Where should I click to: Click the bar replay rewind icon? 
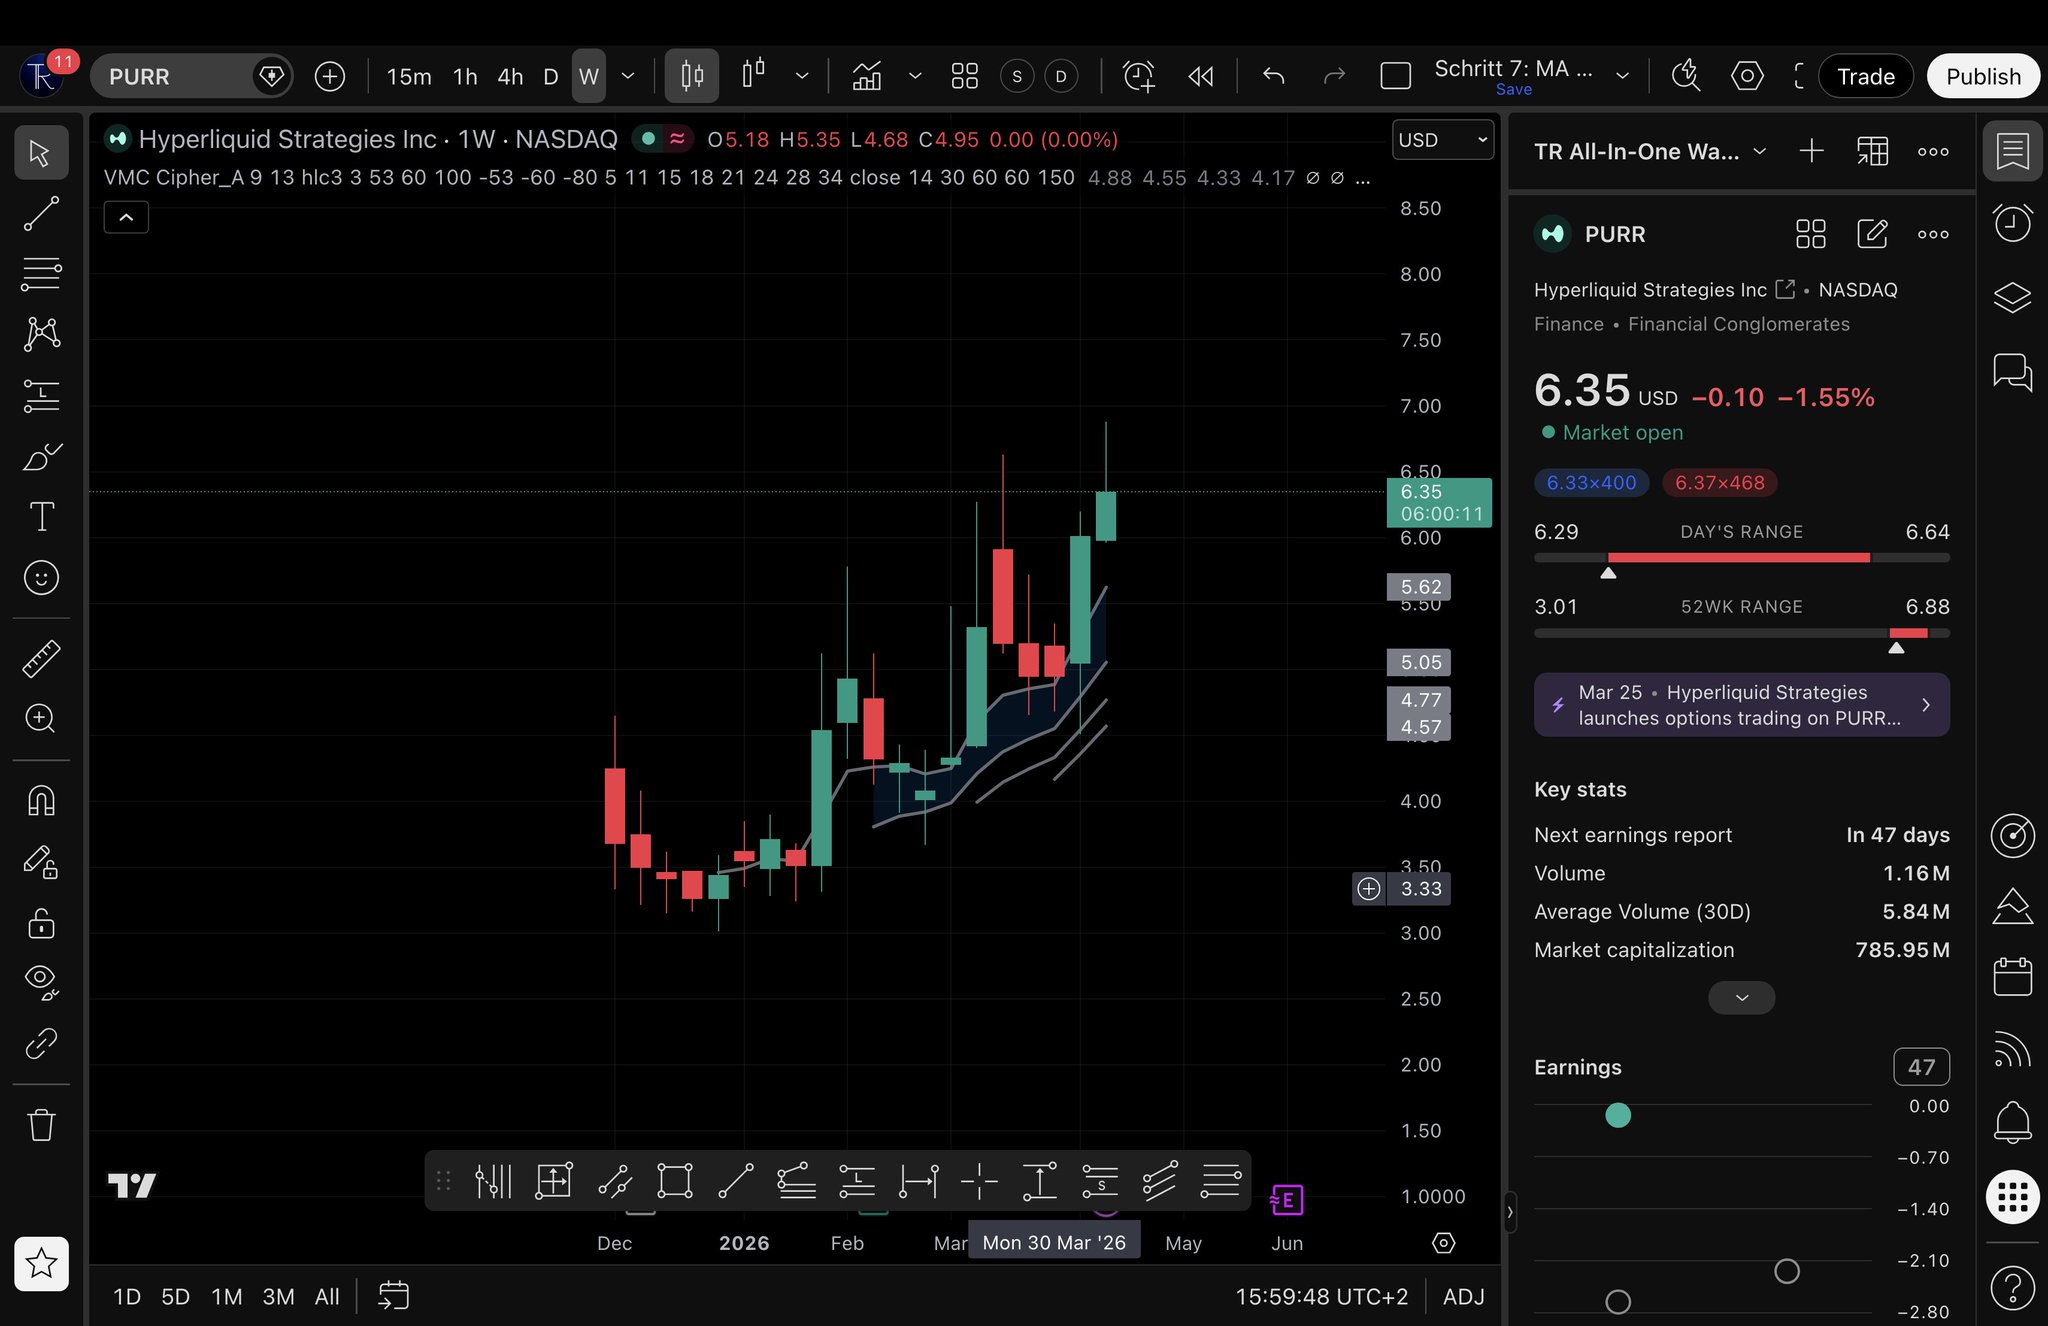pyautogui.click(x=1201, y=76)
